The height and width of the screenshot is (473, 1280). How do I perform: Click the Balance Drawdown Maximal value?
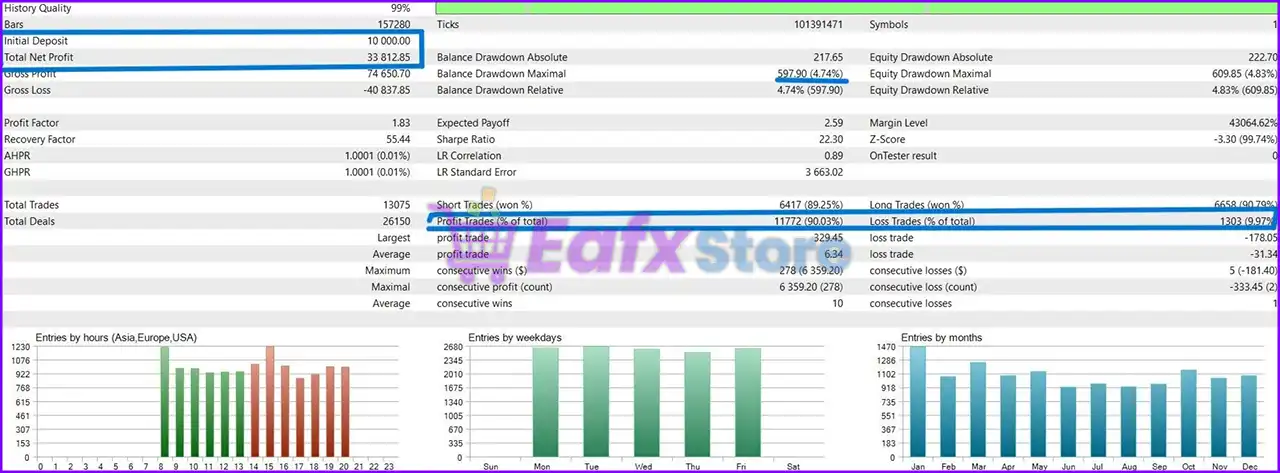[x=810, y=74]
